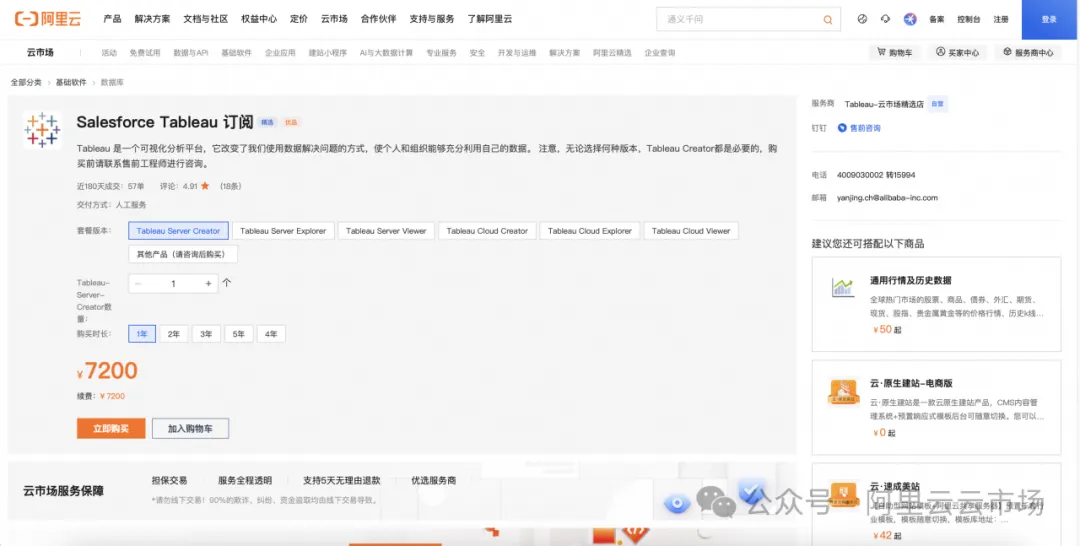Screen dimensions: 1080x546
Task: Click 全部分类 in the breadcrumb
Action: point(25,82)
